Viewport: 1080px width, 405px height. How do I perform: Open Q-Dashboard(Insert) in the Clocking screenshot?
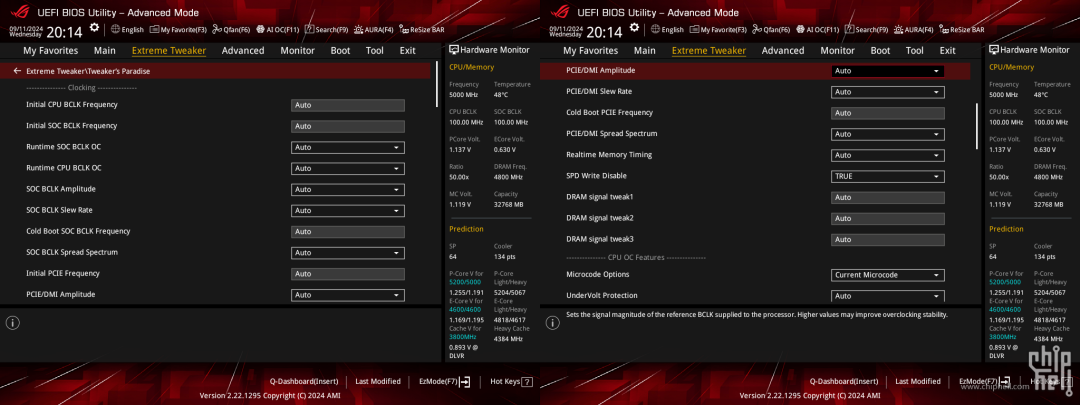(304, 381)
